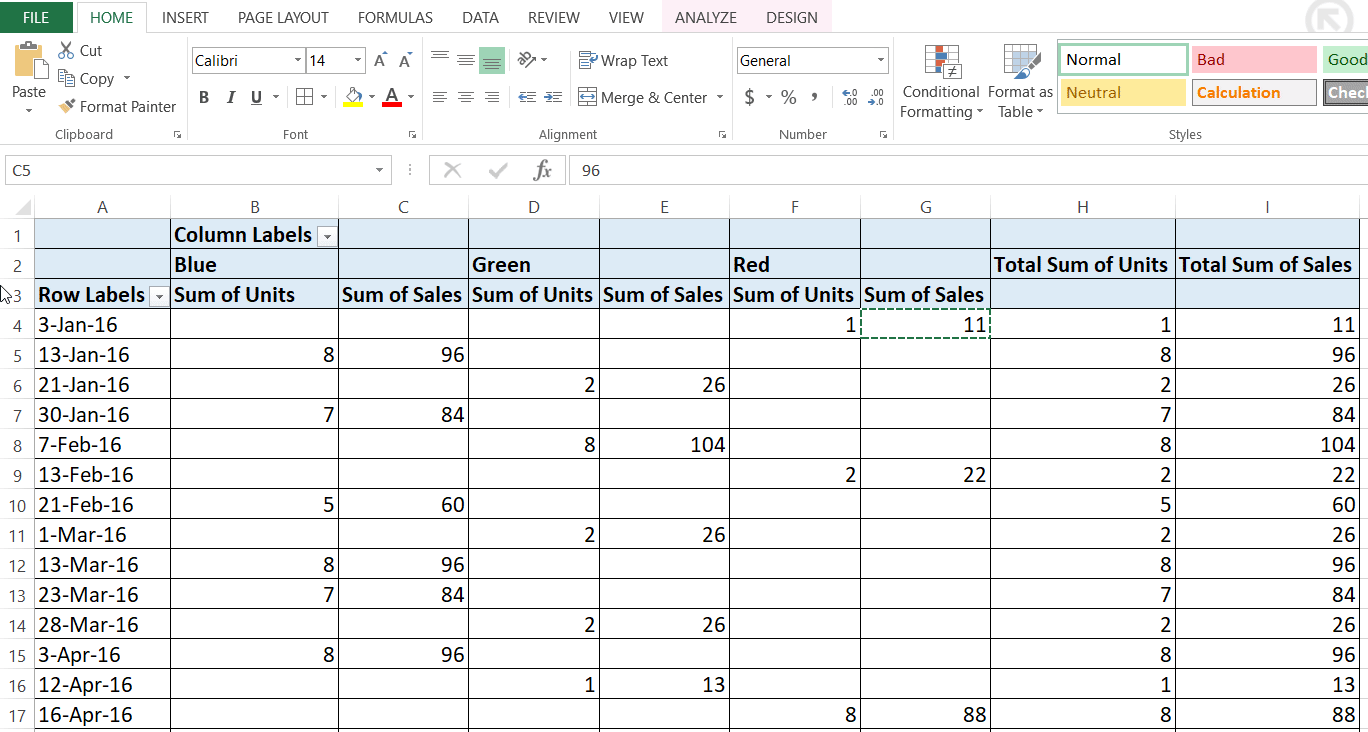This screenshot has width=1368, height=732.
Task: Toggle Wrap Text
Action: point(623,60)
